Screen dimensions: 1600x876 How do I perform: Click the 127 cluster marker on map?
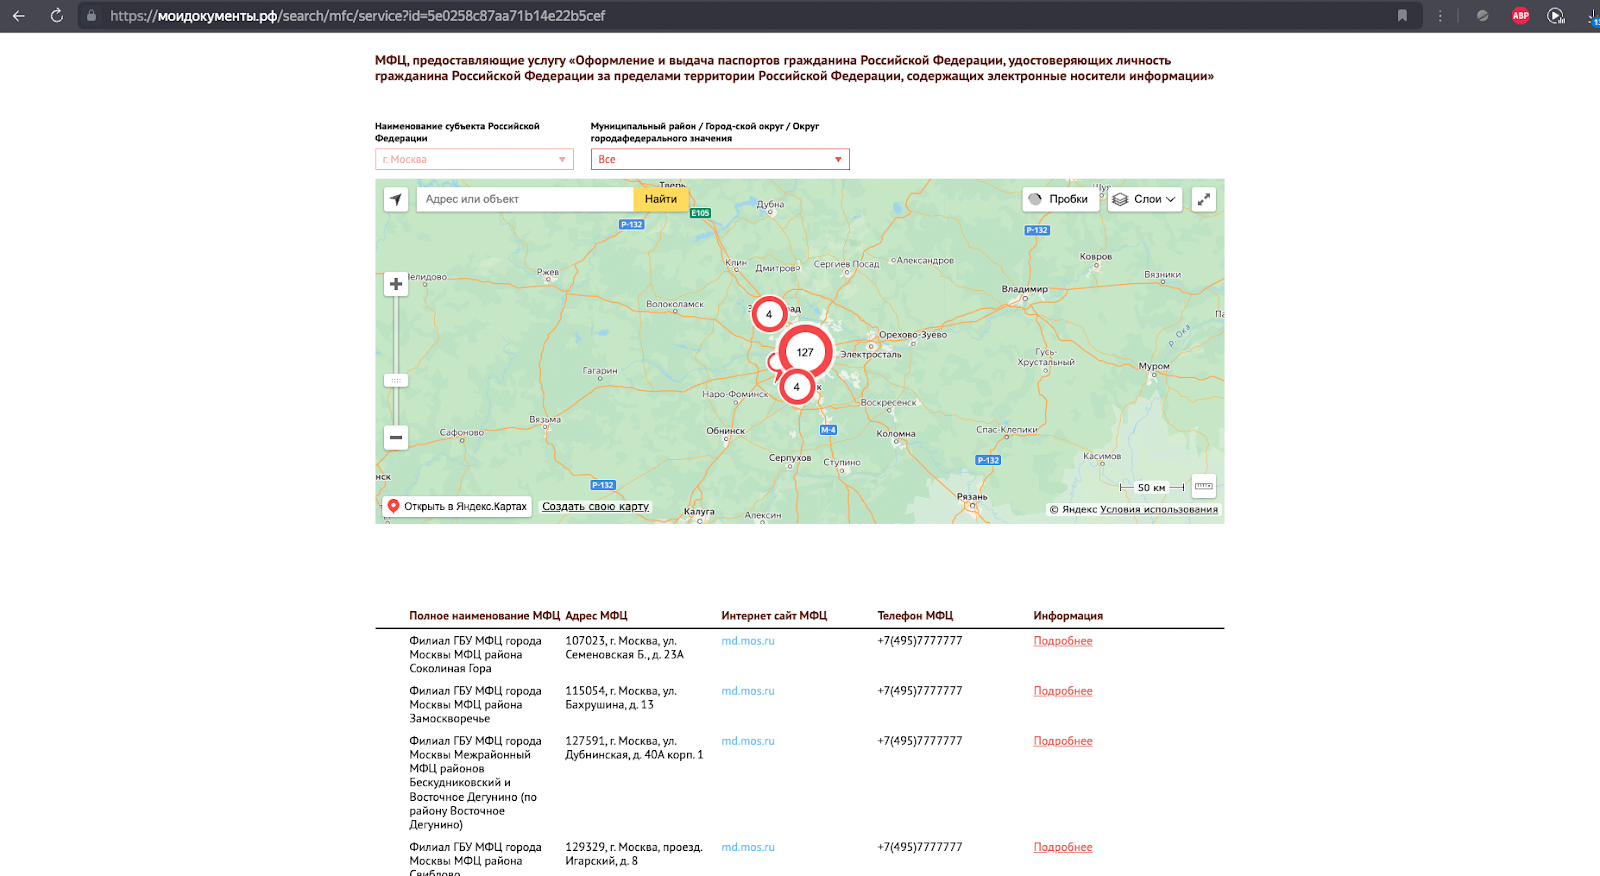(x=805, y=352)
